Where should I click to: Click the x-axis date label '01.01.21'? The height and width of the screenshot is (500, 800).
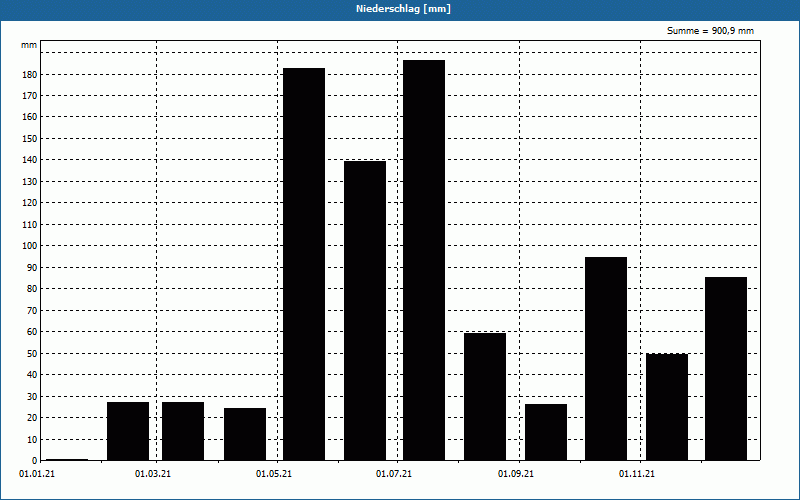pyautogui.click(x=37, y=474)
